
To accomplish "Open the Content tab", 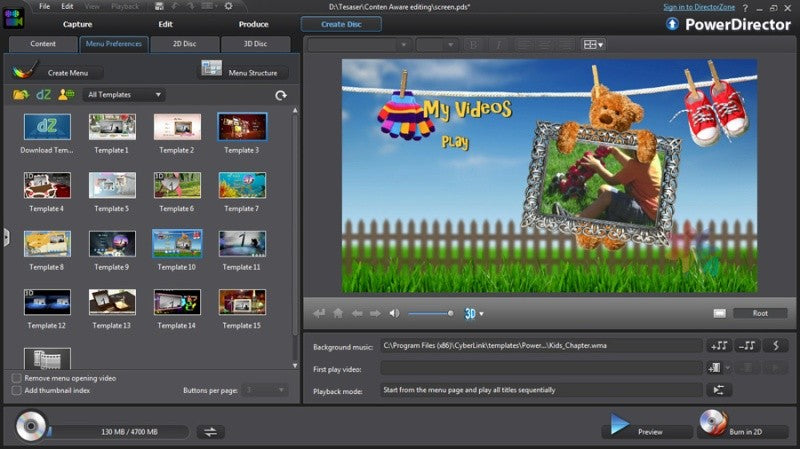I will pyautogui.click(x=43, y=44).
